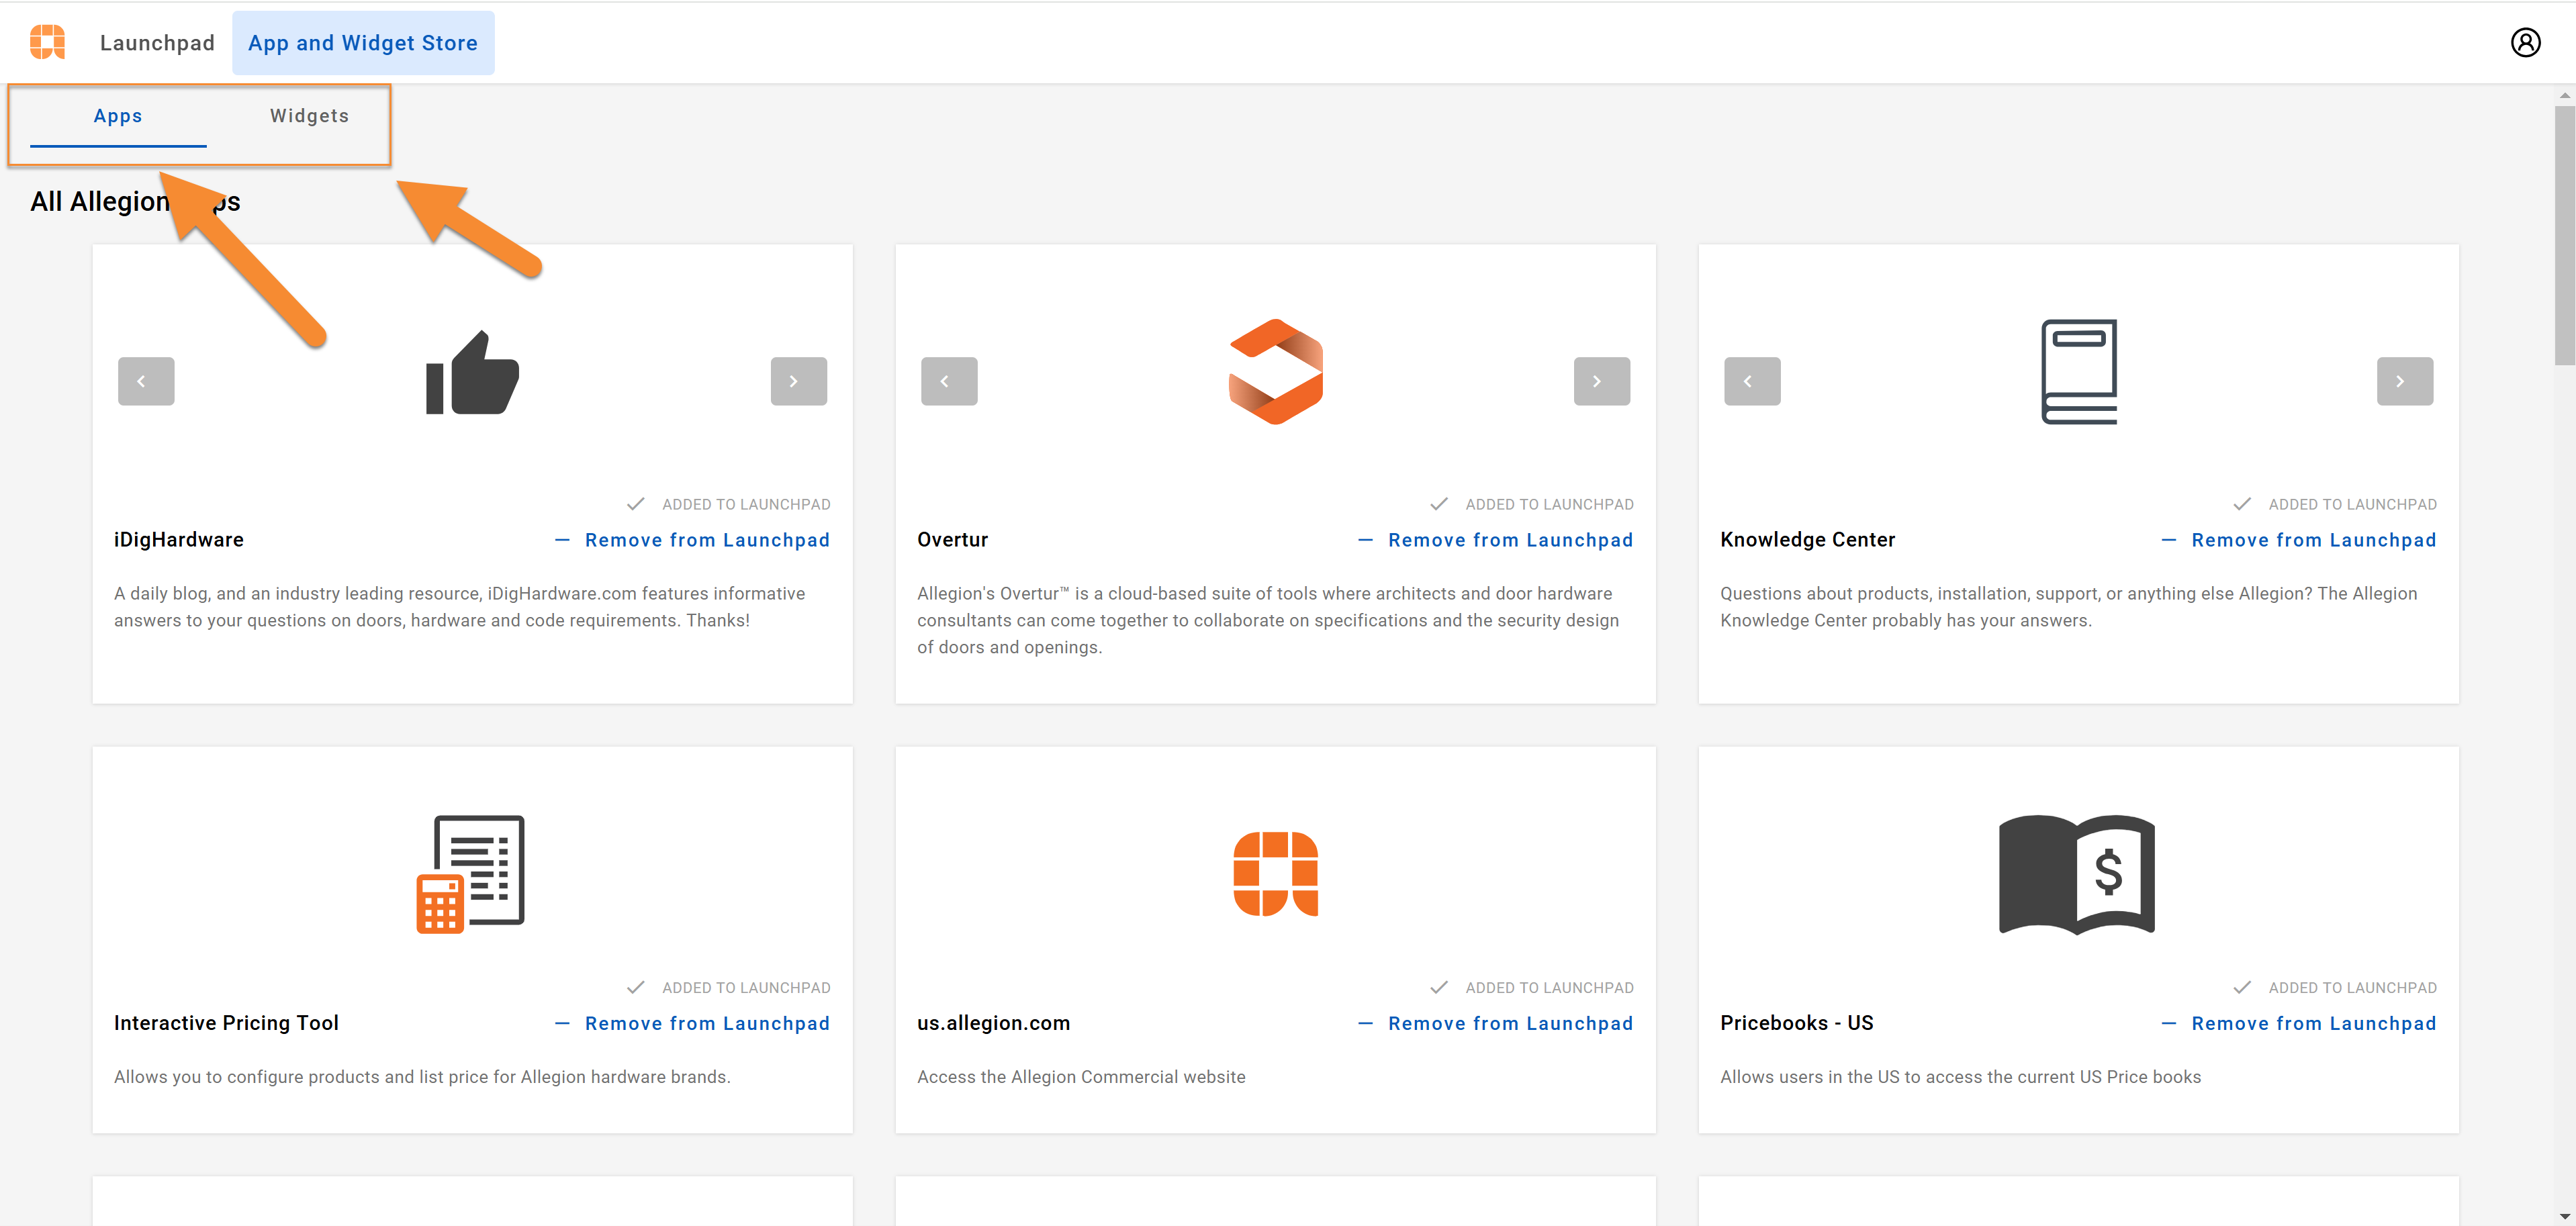Click the vertical scrollbar thumb
Screen dimensions: 2576x1226
2564,235
